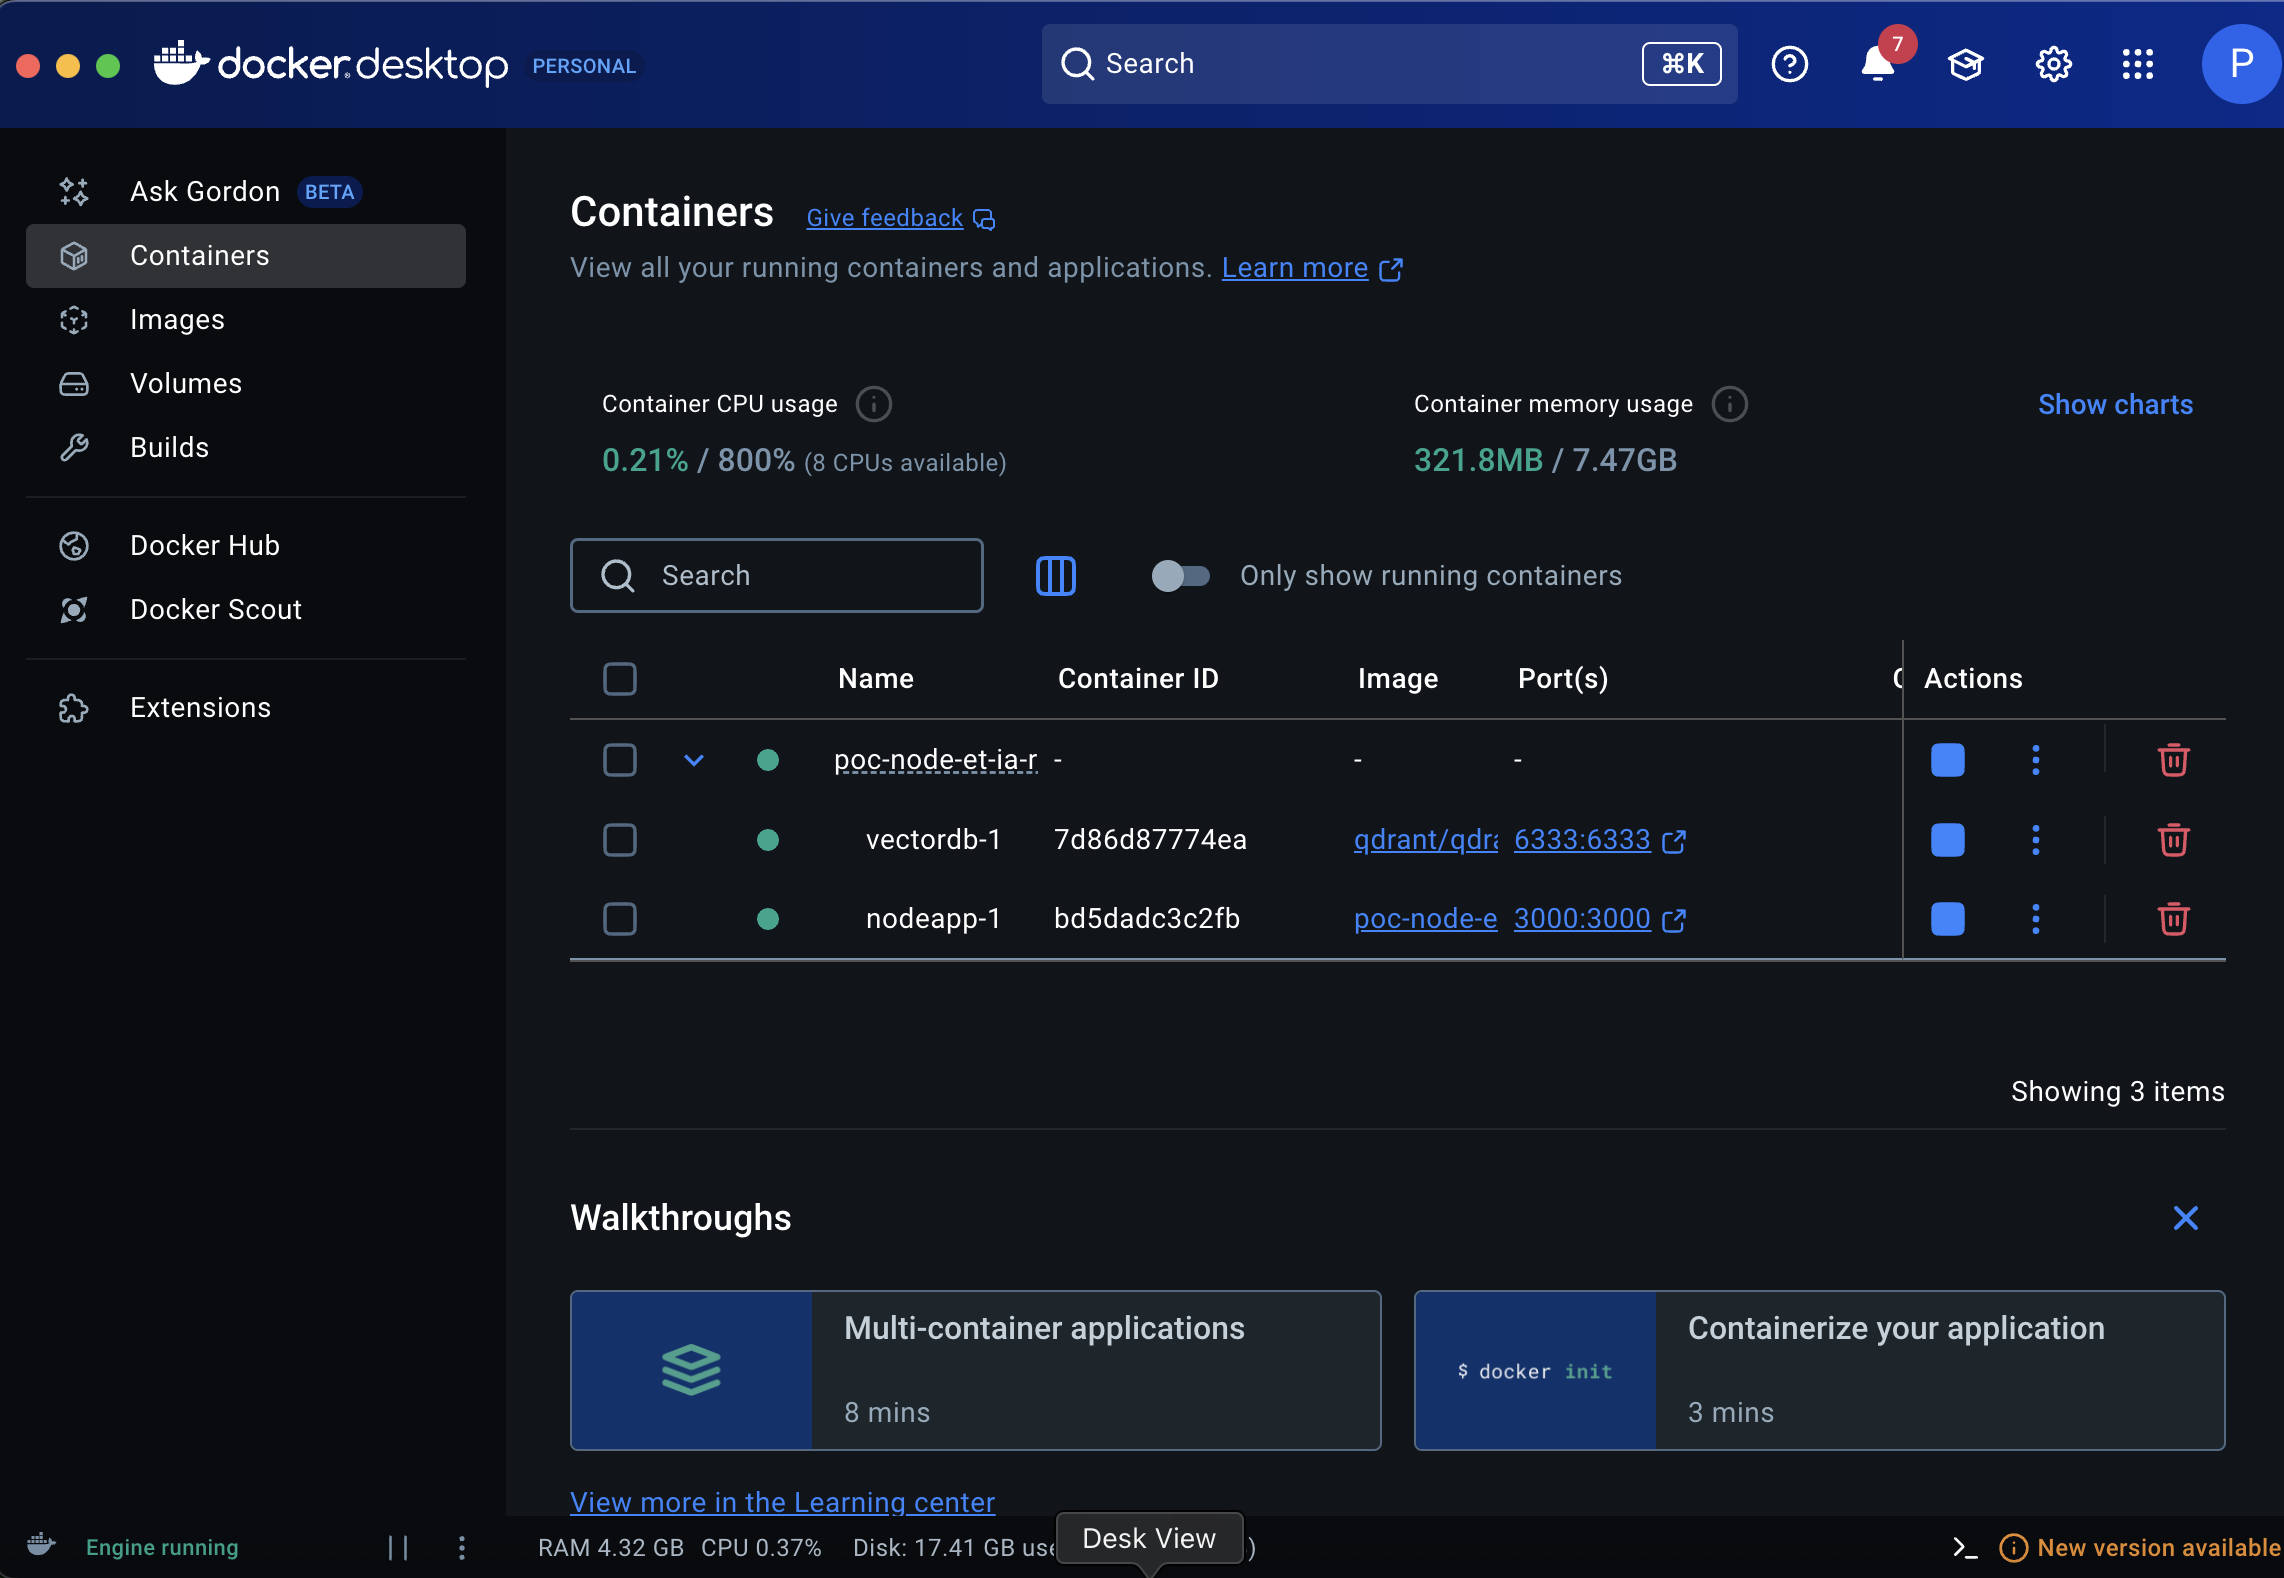Toggle Only show running containers
Image resolution: width=2284 pixels, height=1578 pixels.
[1180, 576]
